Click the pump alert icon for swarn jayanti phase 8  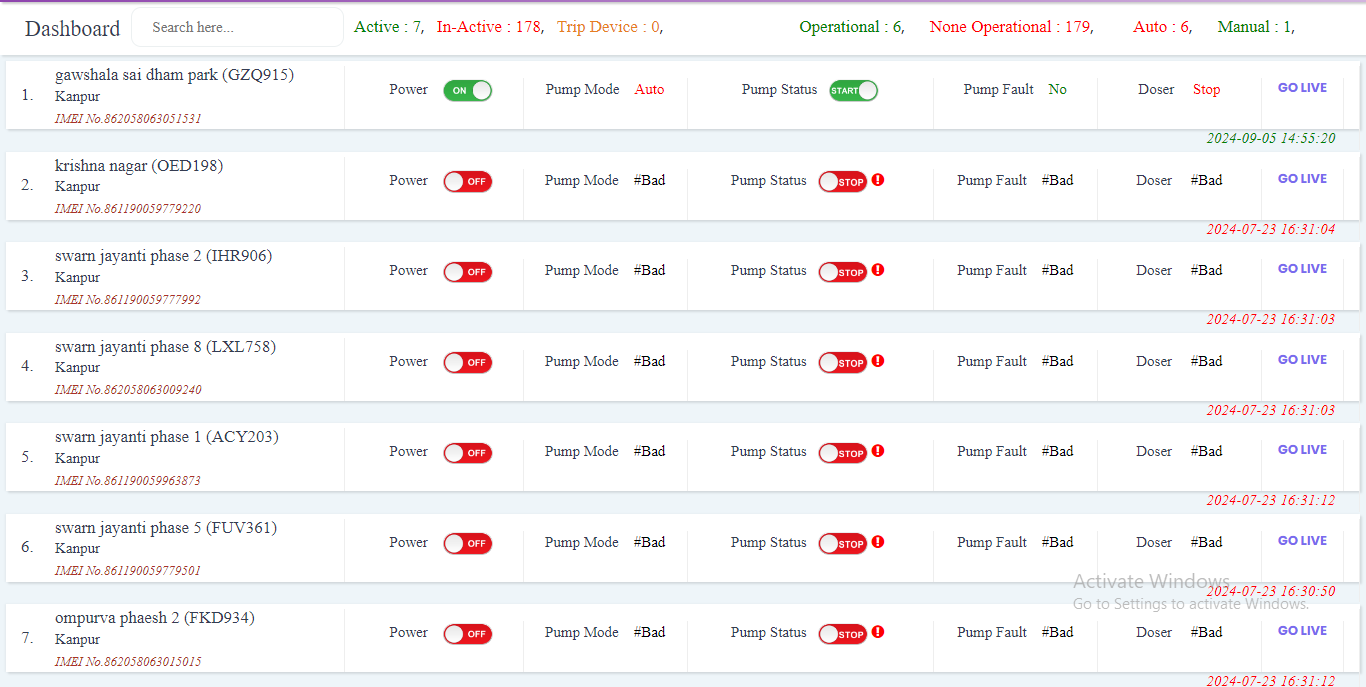click(878, 361)
